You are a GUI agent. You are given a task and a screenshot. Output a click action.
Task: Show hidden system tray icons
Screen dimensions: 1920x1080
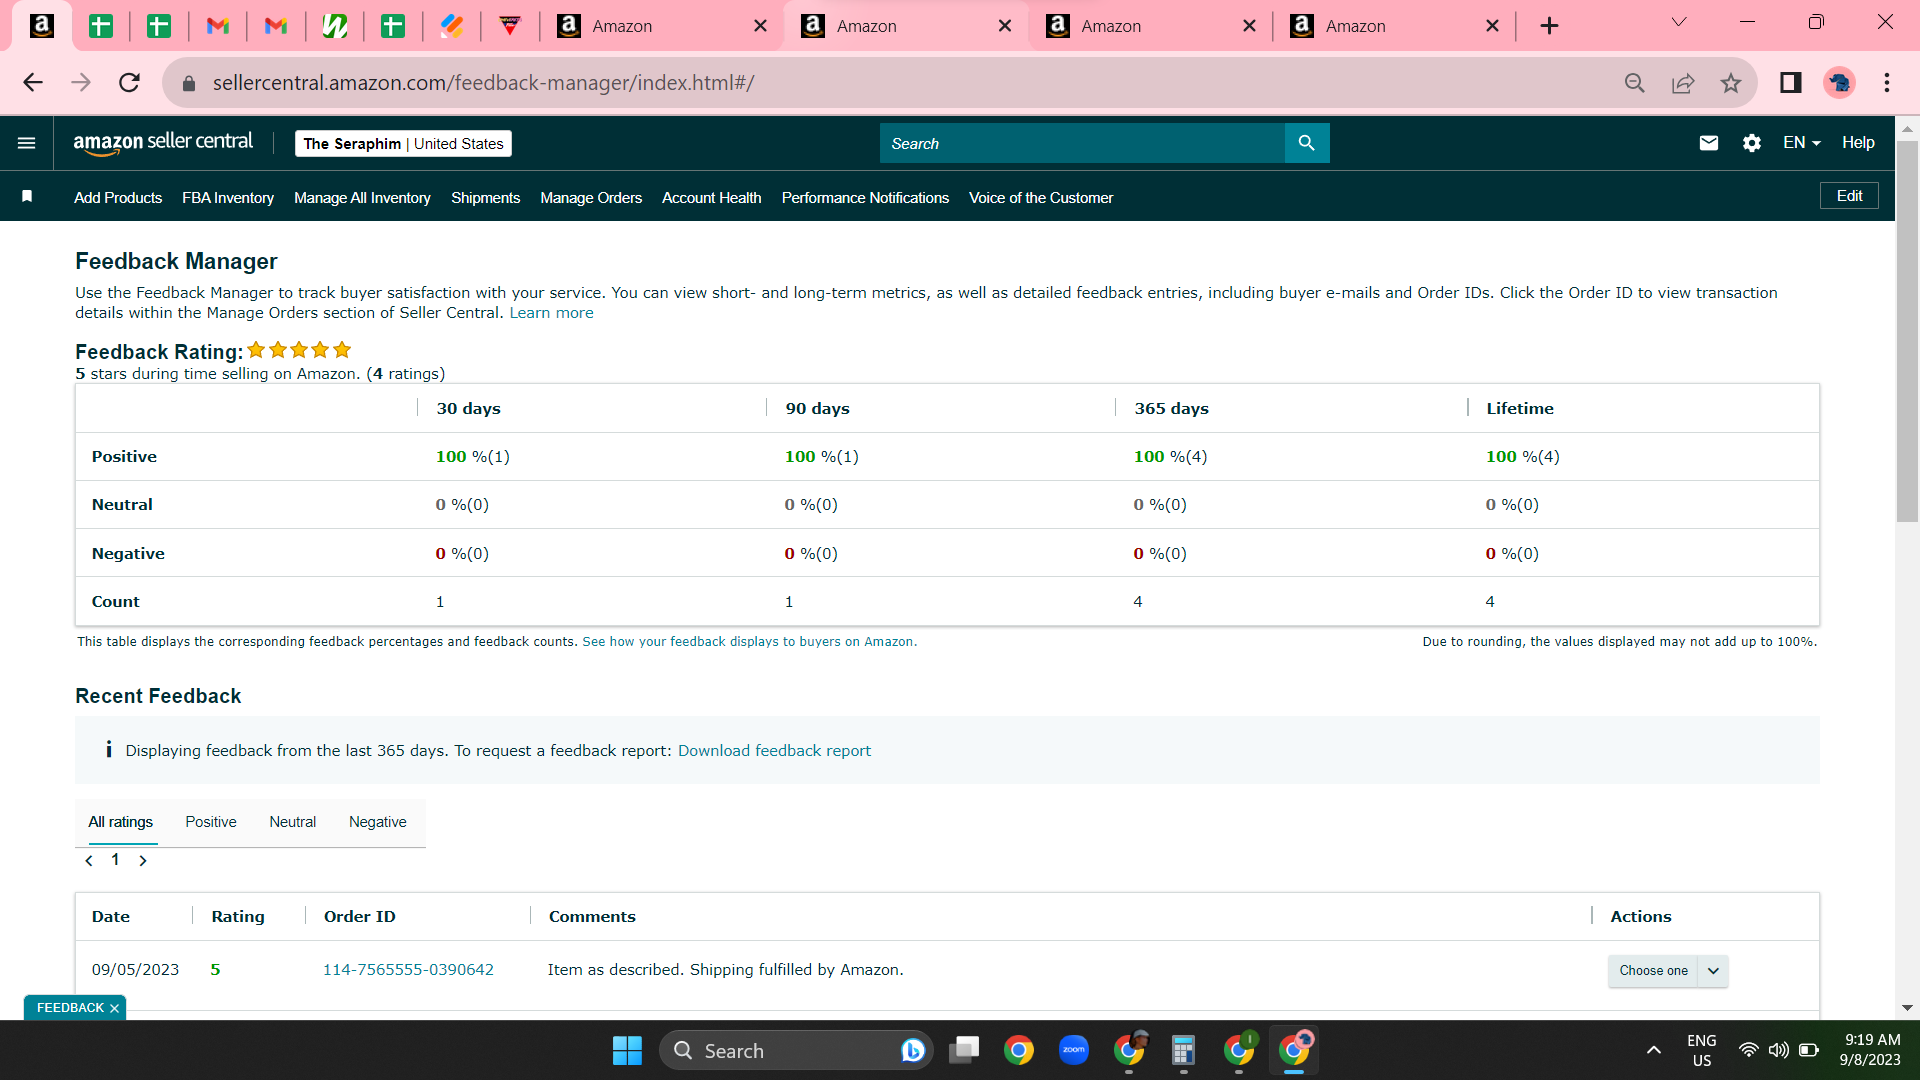pos(1654,1050)
